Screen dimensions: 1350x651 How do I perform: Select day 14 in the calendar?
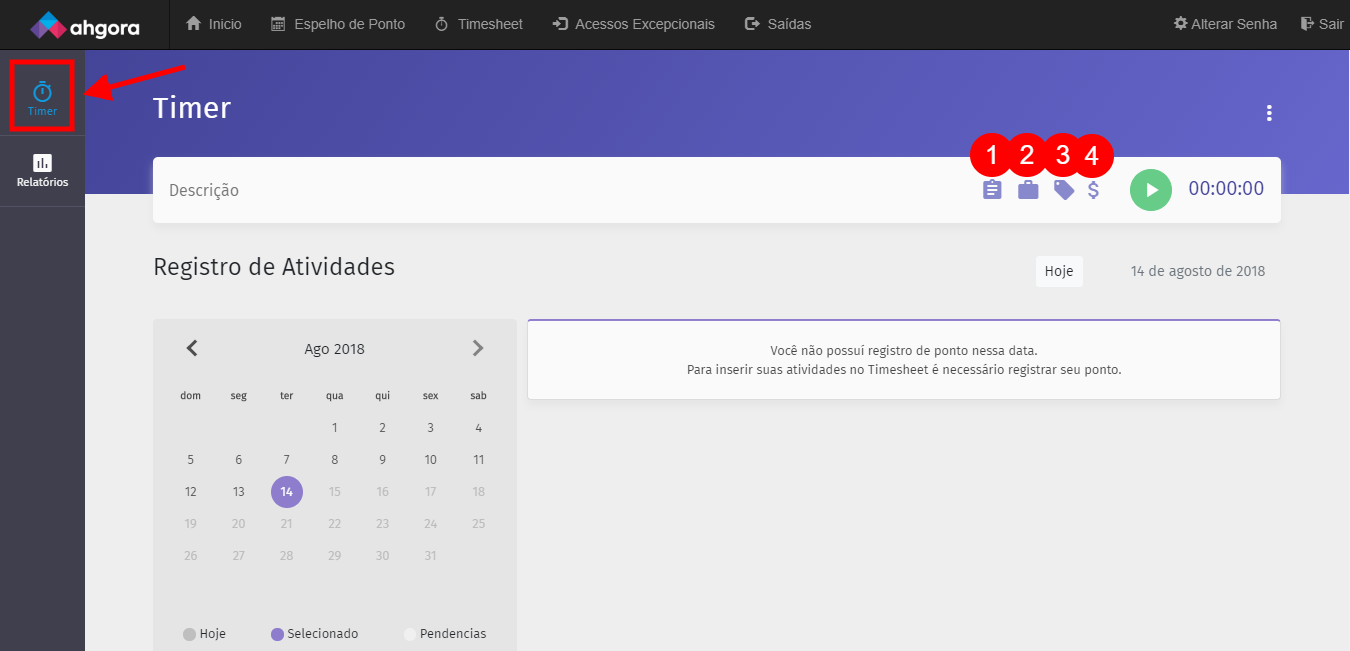pyautogui.click(x=287, y=491)
